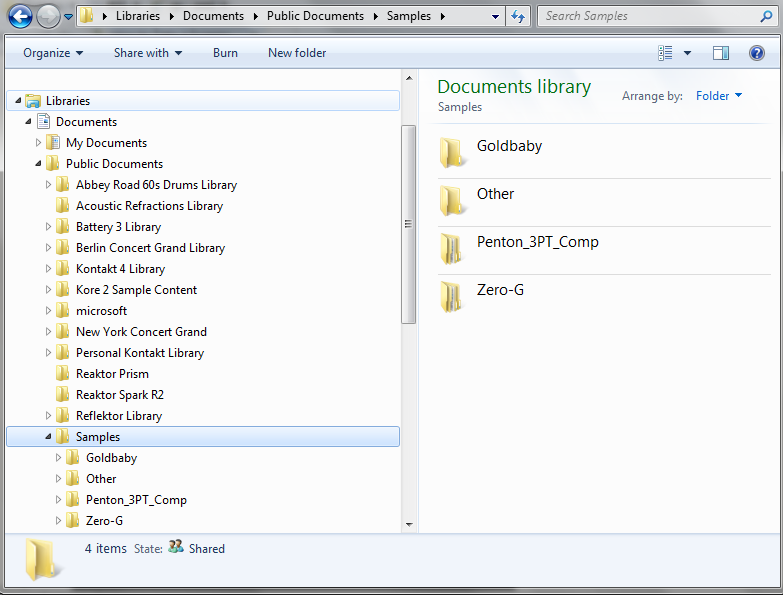Expand Reflektor Library node
This screenshot has height=595, width=783.
48,415
